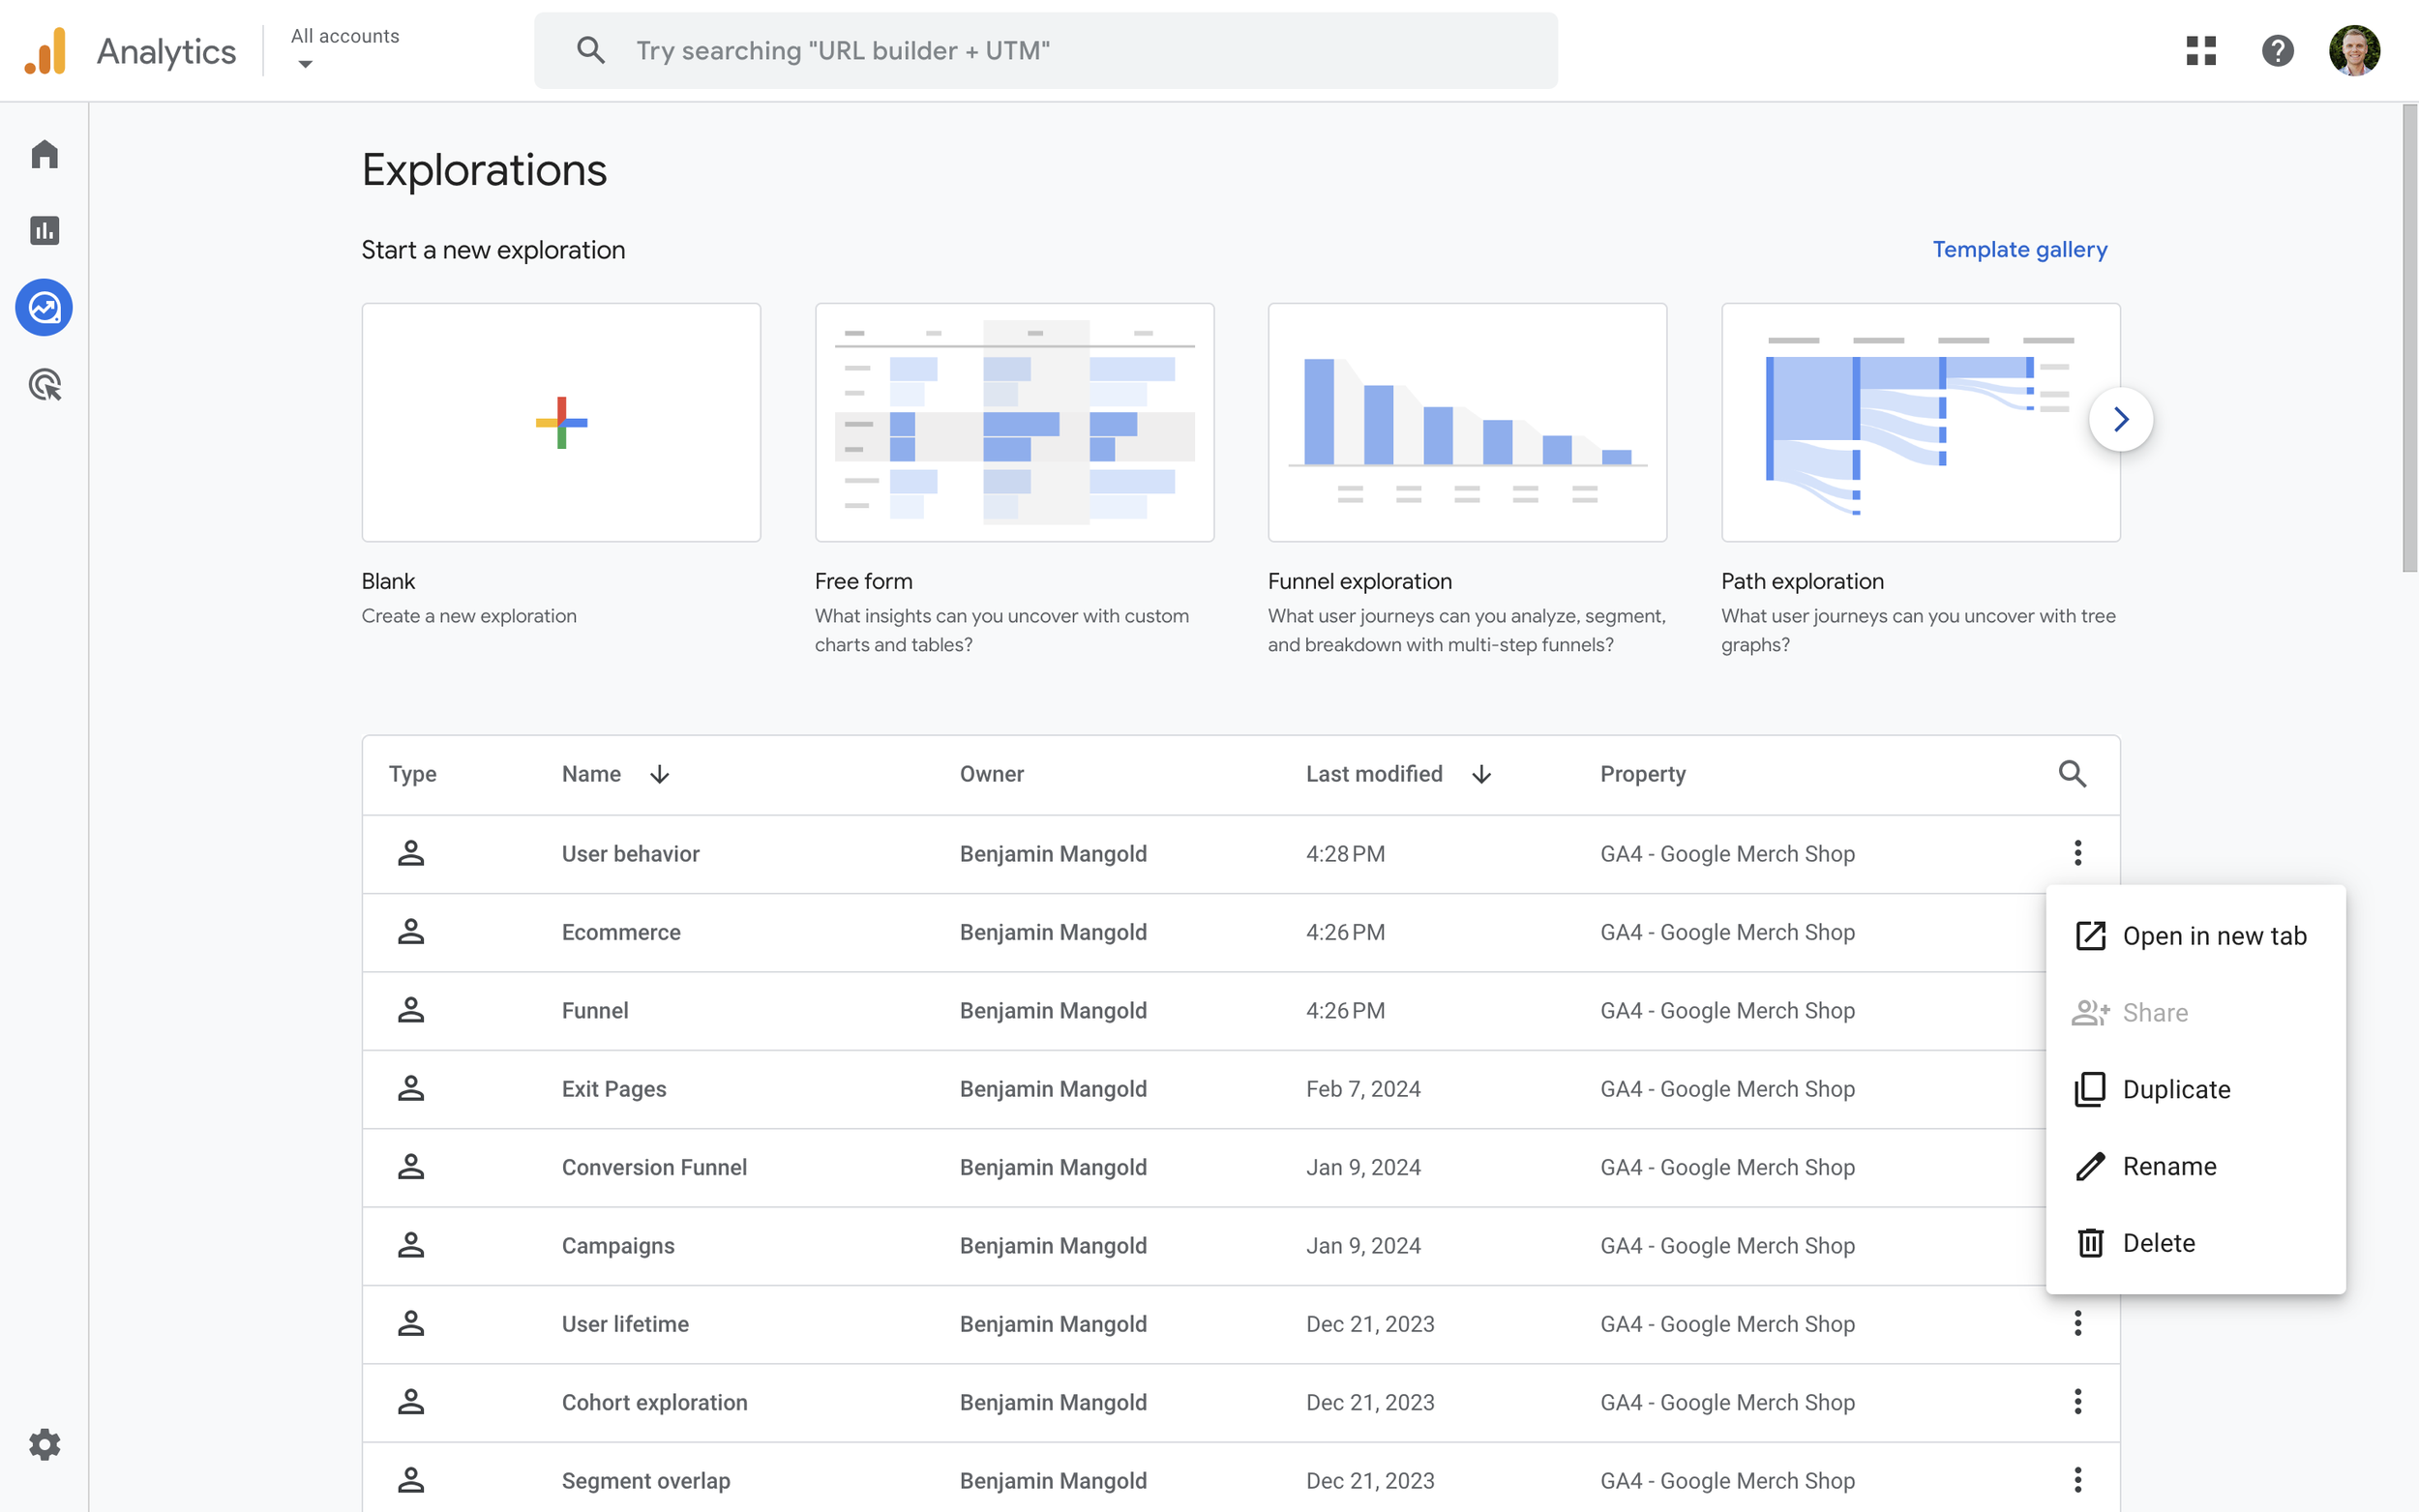Open the options menu for Segment overlap

click(x=2078, y=1480)
